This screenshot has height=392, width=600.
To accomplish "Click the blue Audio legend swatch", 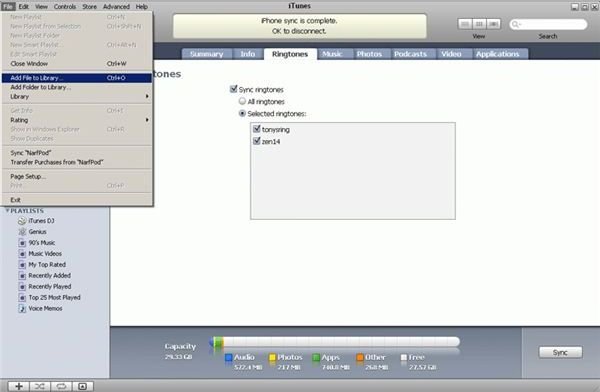I will pos(228,358).
